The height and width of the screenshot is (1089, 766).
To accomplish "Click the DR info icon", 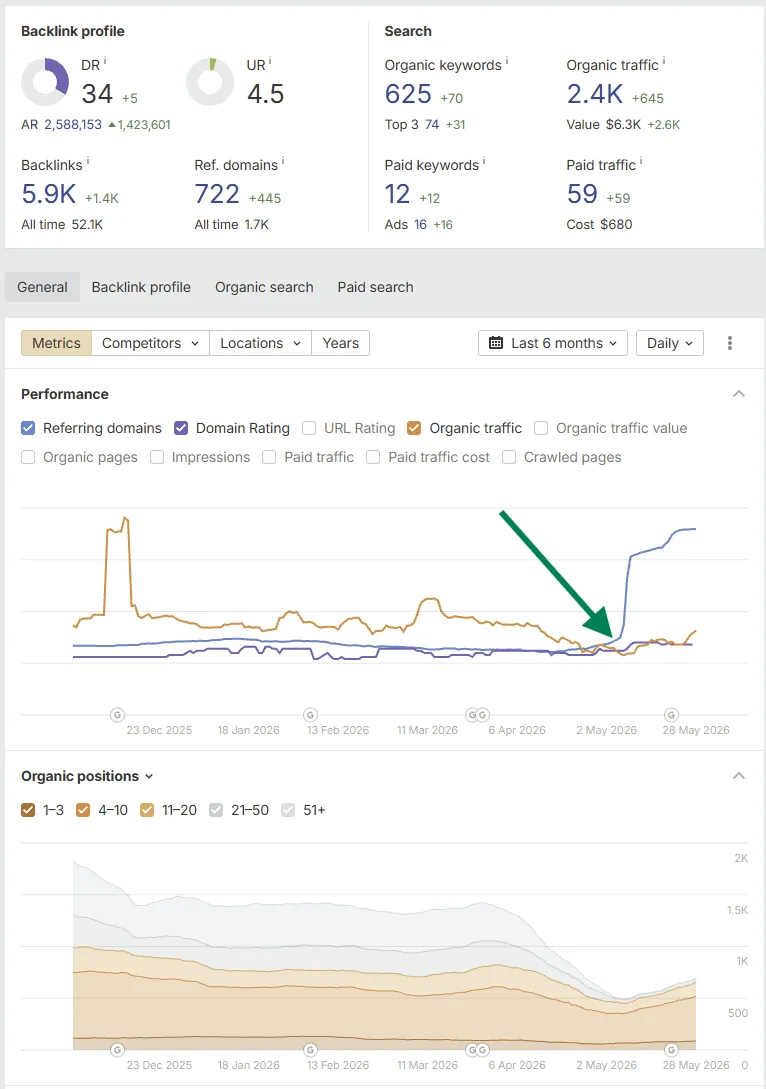I will pyautogui.click(x=105, y=61).
